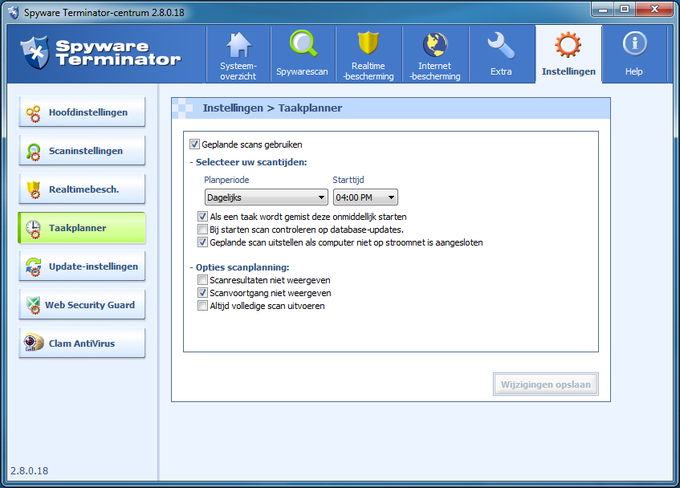Check Scanresultaten niet weergeven
680x488 pixels.
click(x=203, y=280)
